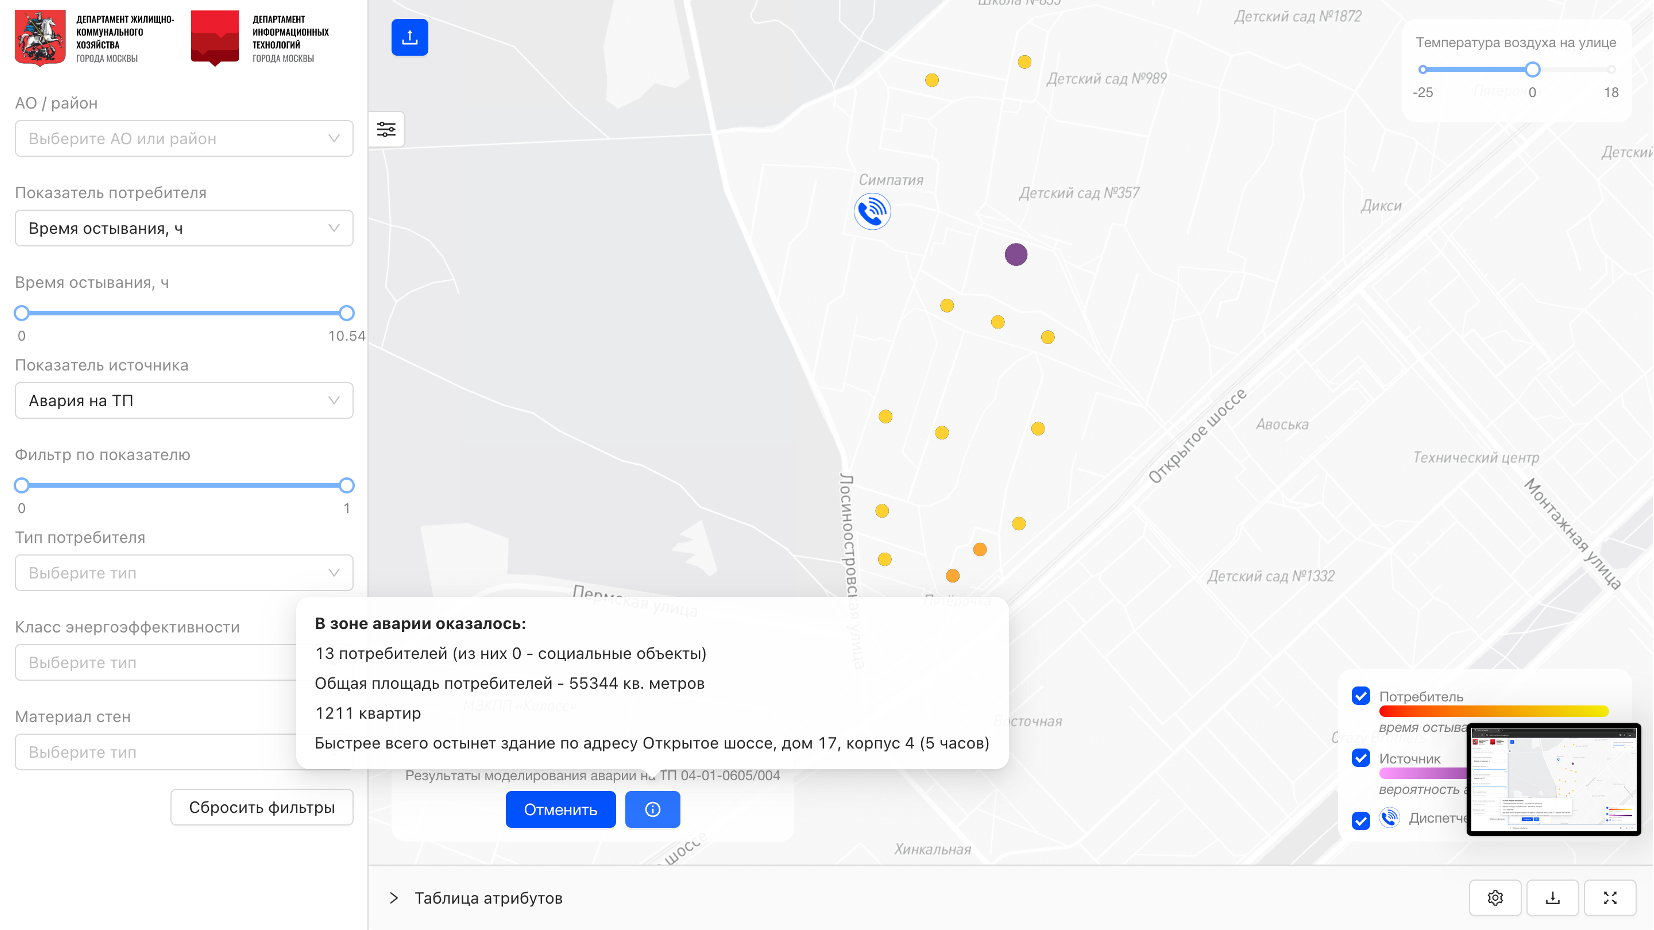
Task: Click the Сбросить фильтры button
Action: click(x=262, y=807)
